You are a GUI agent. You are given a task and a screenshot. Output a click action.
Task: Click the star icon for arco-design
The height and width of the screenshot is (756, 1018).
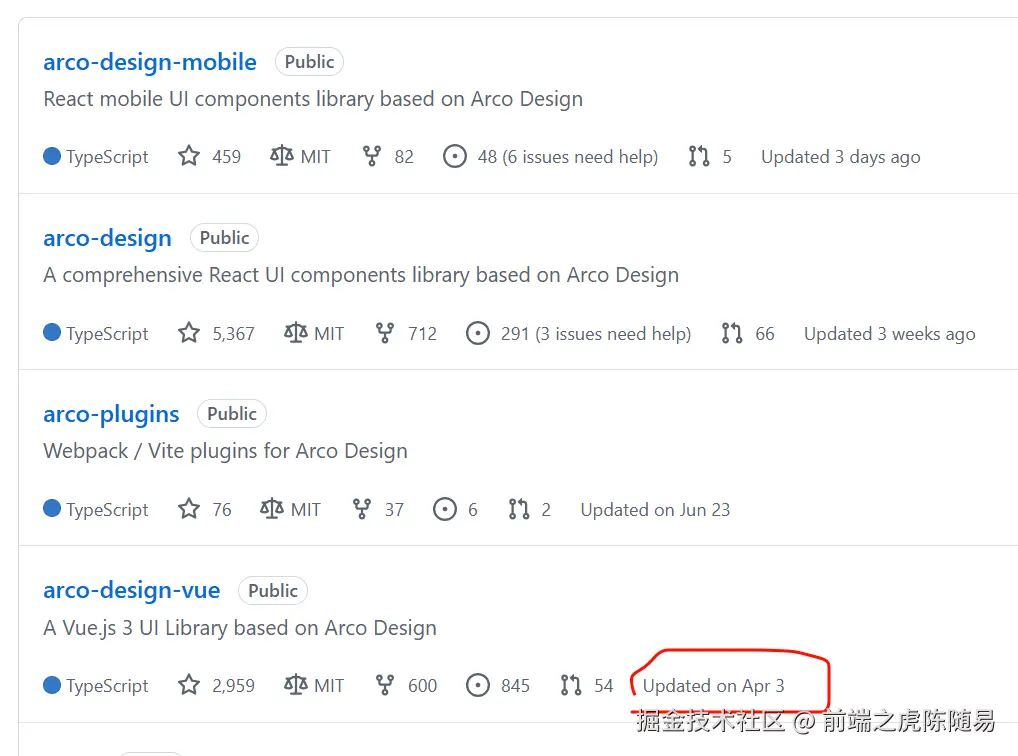click(189, 333)
